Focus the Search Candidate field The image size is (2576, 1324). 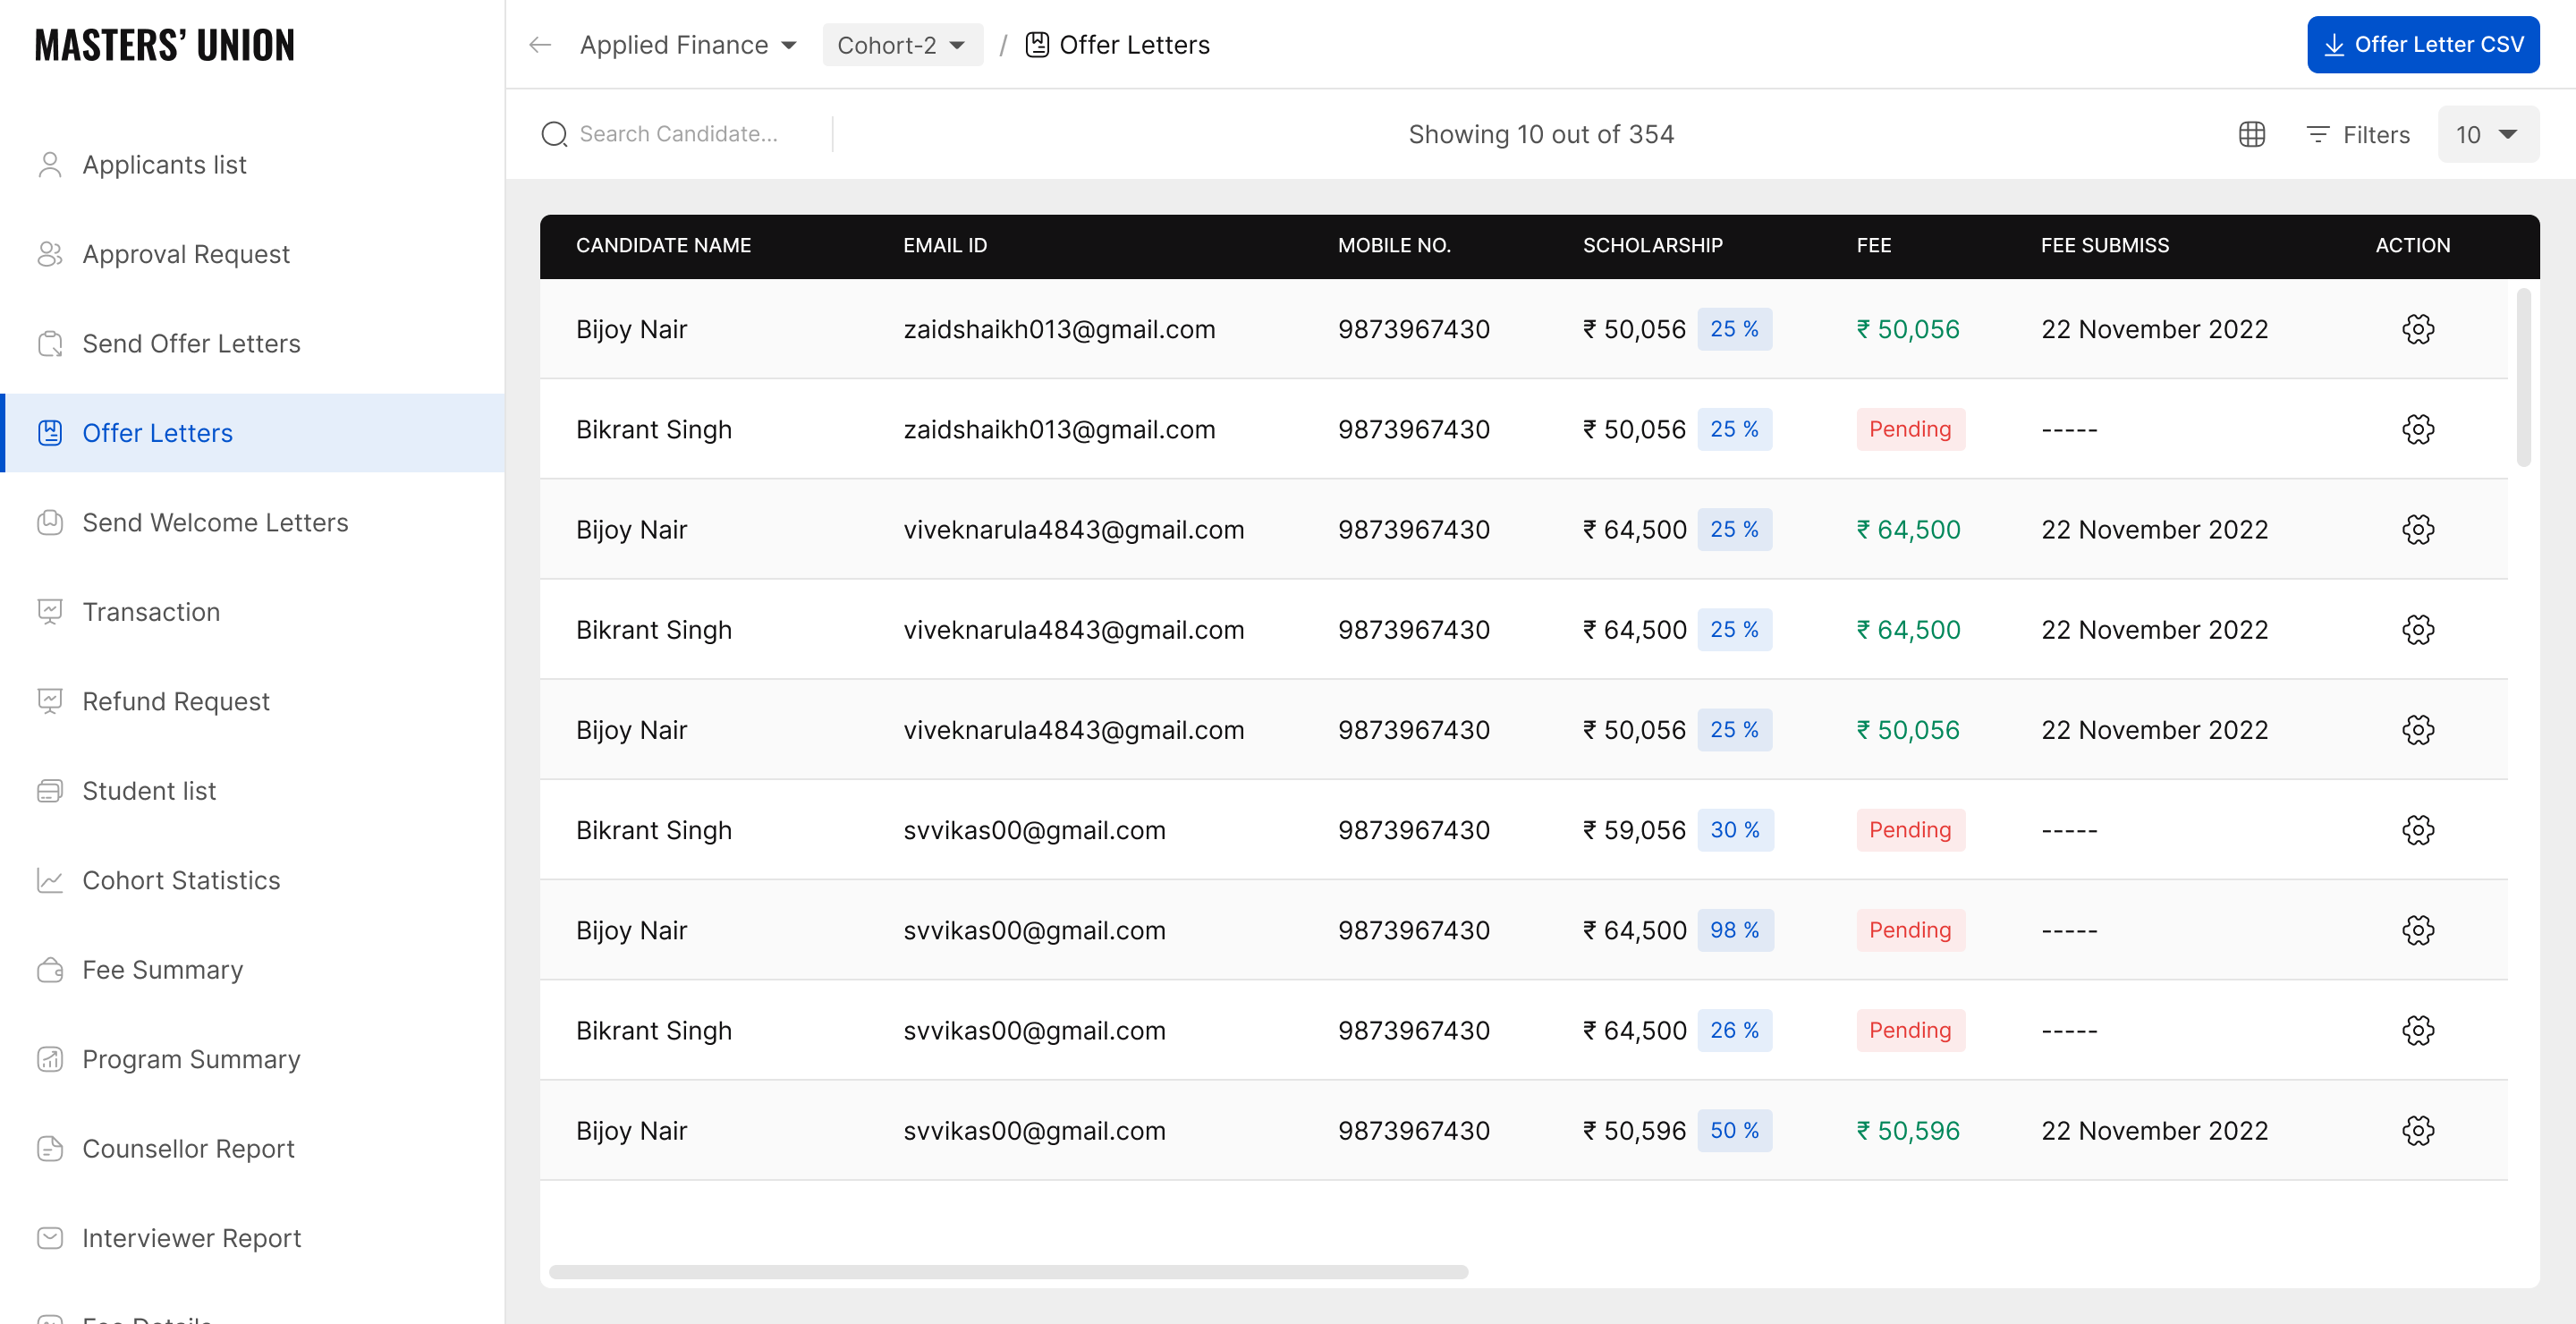click(690, 134)
